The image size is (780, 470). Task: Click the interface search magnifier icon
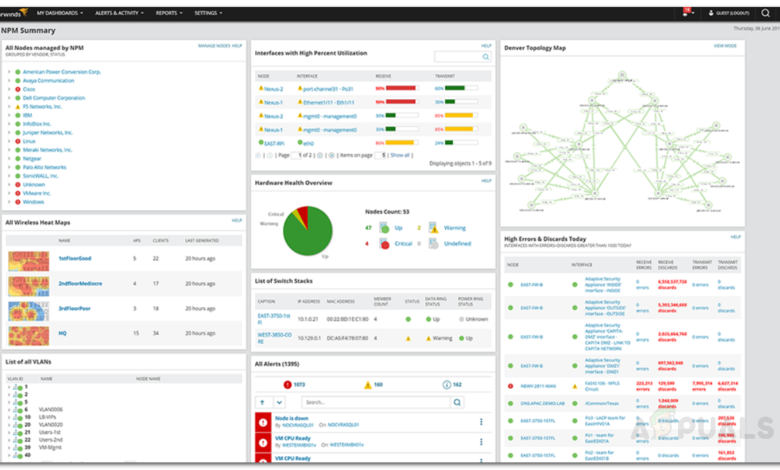[x=486, y=57]
